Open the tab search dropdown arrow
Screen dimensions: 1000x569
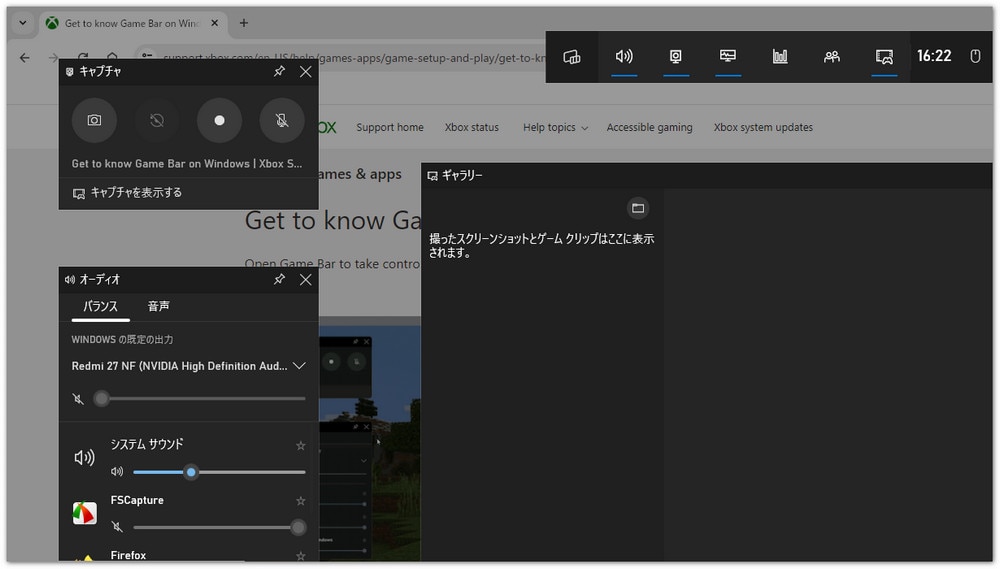[x=22, y=23]
